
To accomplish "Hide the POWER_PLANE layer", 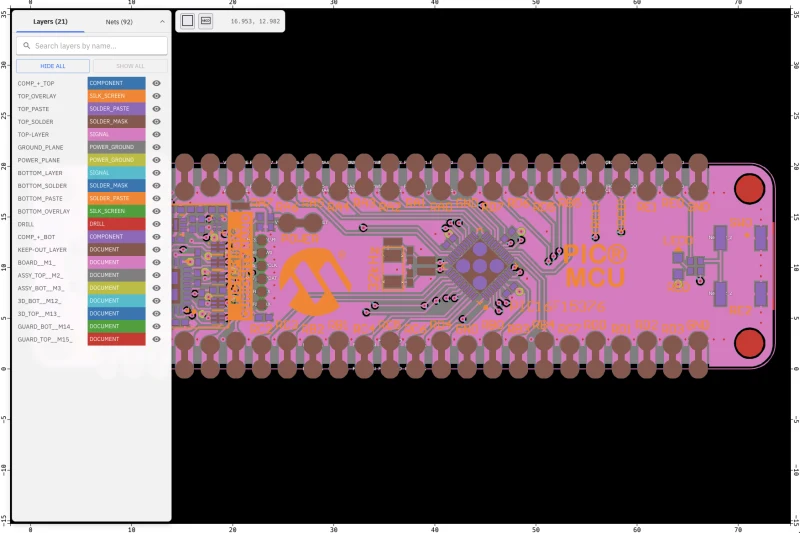I will pyautogui.click(x=157, y=160).
